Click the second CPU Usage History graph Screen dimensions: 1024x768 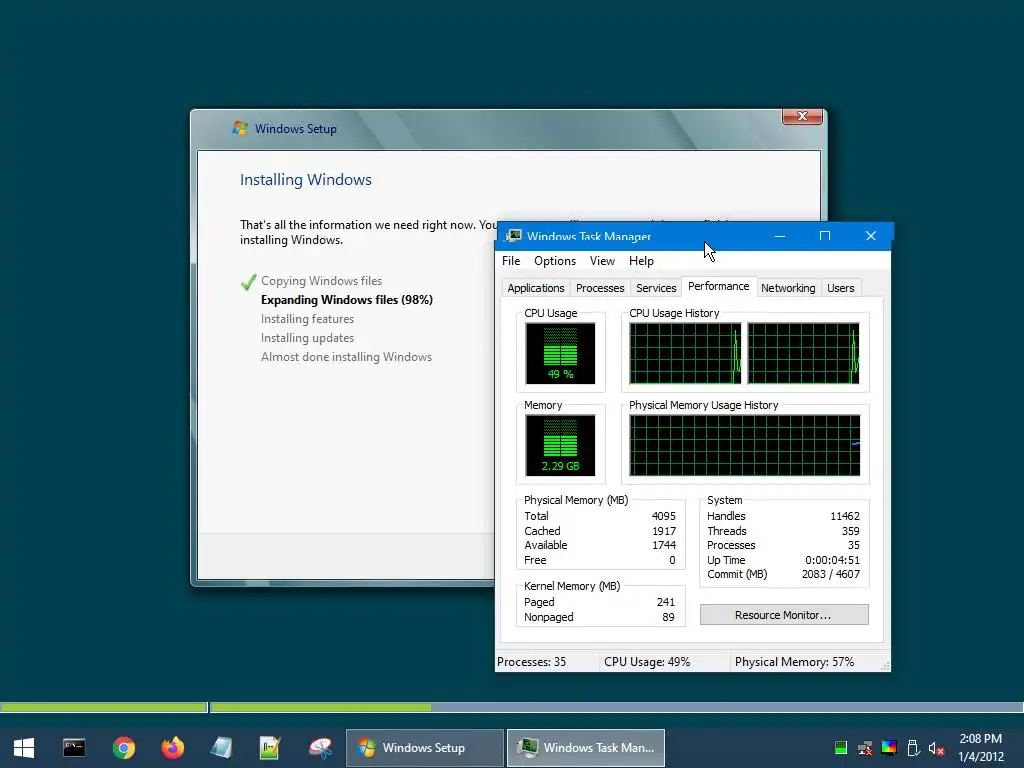click(x=803, y=353)
